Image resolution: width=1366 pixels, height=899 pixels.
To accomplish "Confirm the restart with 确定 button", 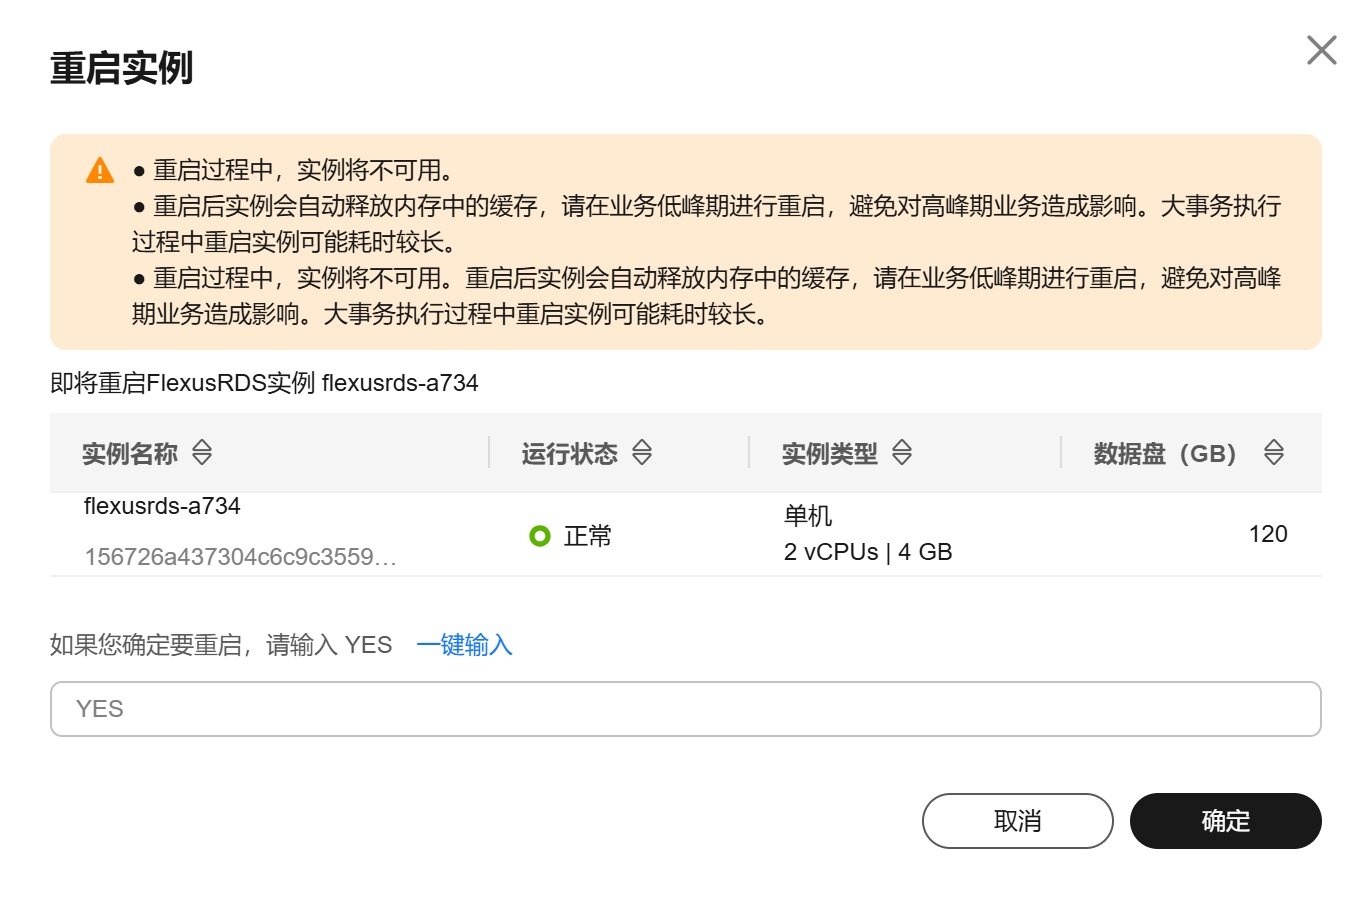I will click(1226, 821).
